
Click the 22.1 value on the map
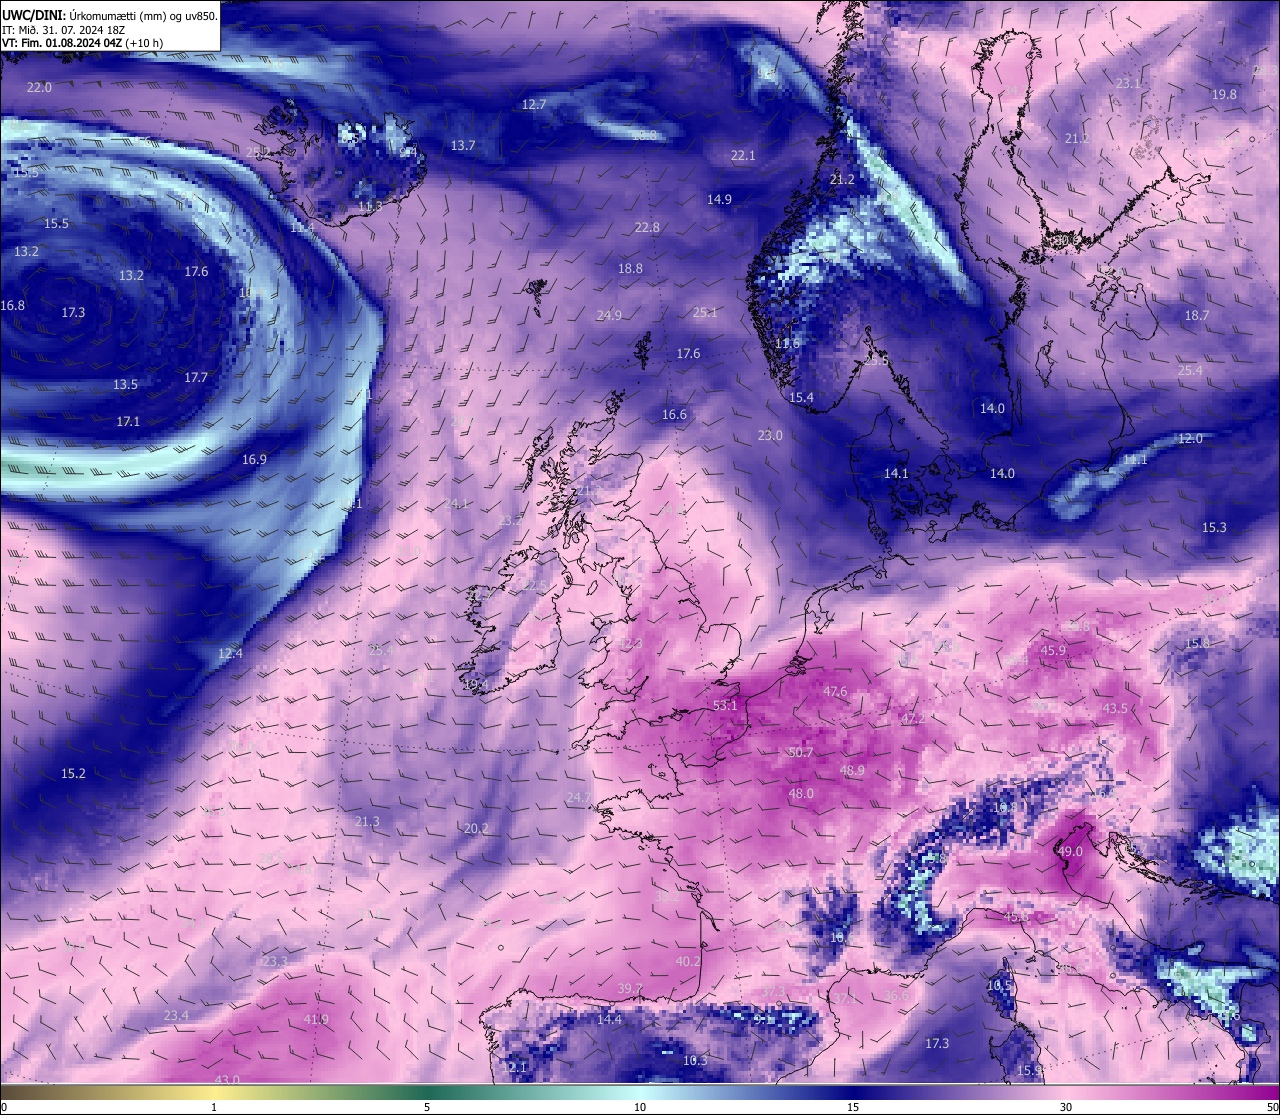[x=743, y=156]
